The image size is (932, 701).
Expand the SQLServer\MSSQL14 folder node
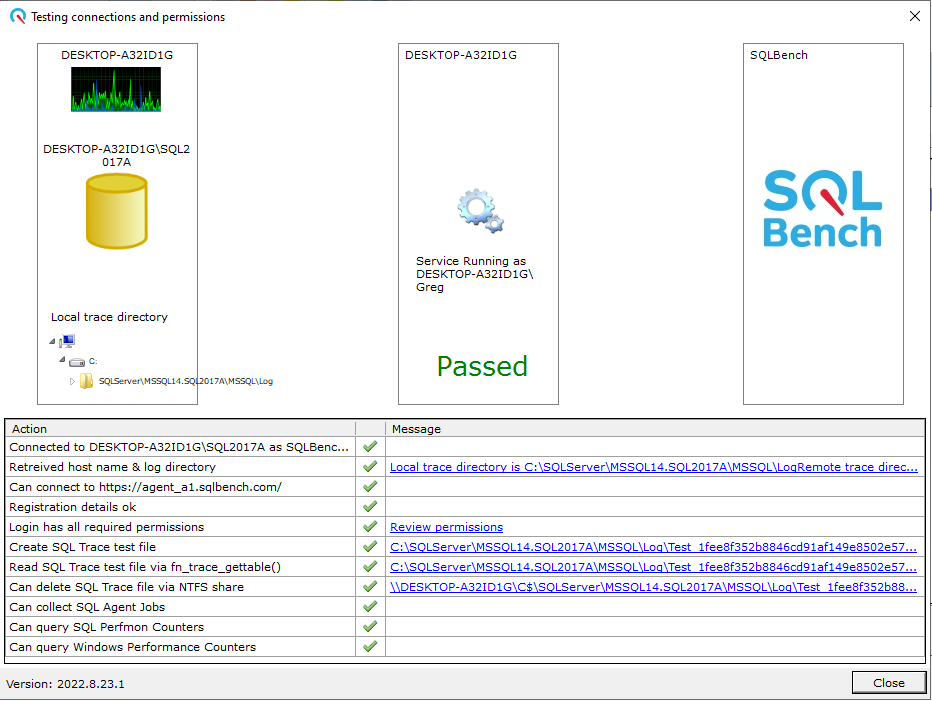point(74,380)
